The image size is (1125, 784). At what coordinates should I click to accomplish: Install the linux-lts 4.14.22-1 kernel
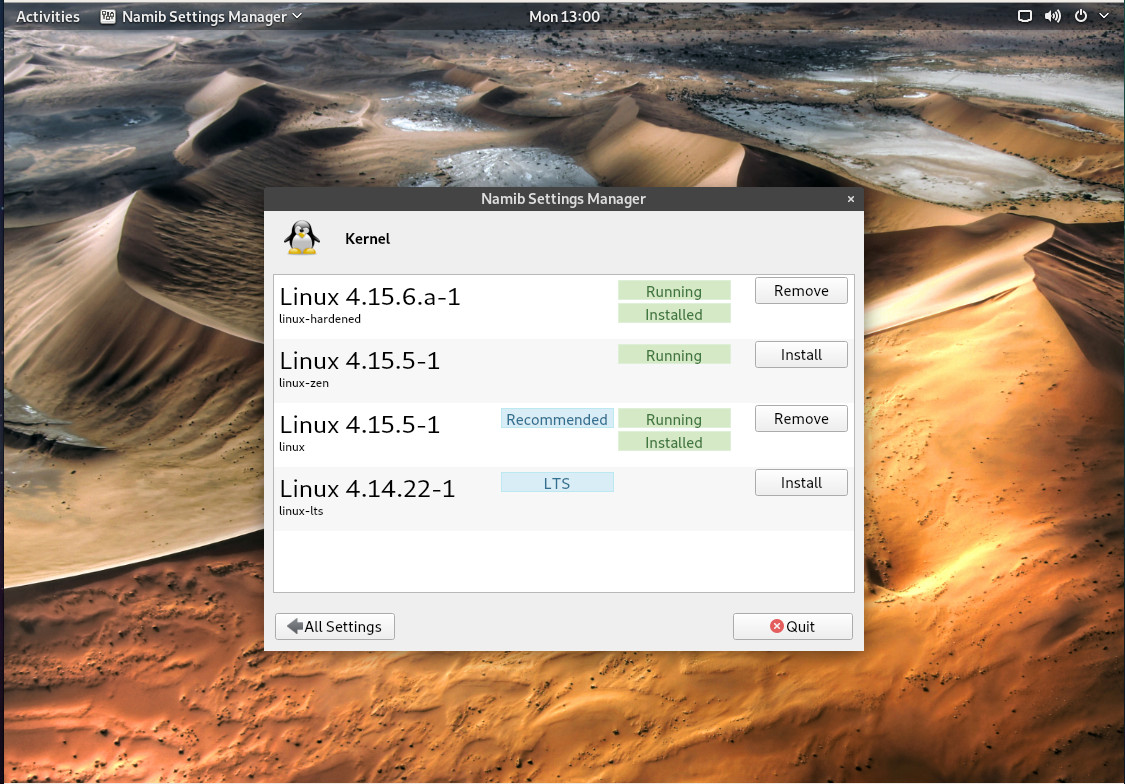pos(801,483)
